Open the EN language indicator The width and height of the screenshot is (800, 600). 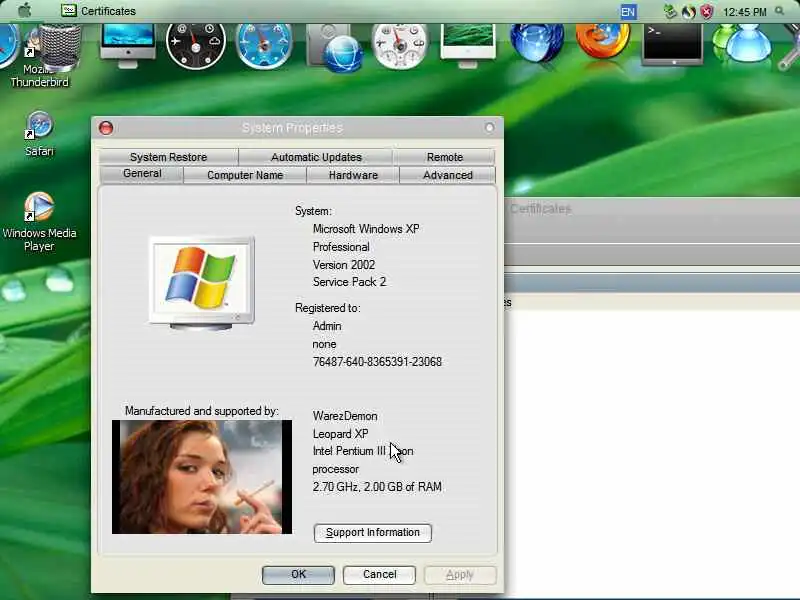[628, 12]
